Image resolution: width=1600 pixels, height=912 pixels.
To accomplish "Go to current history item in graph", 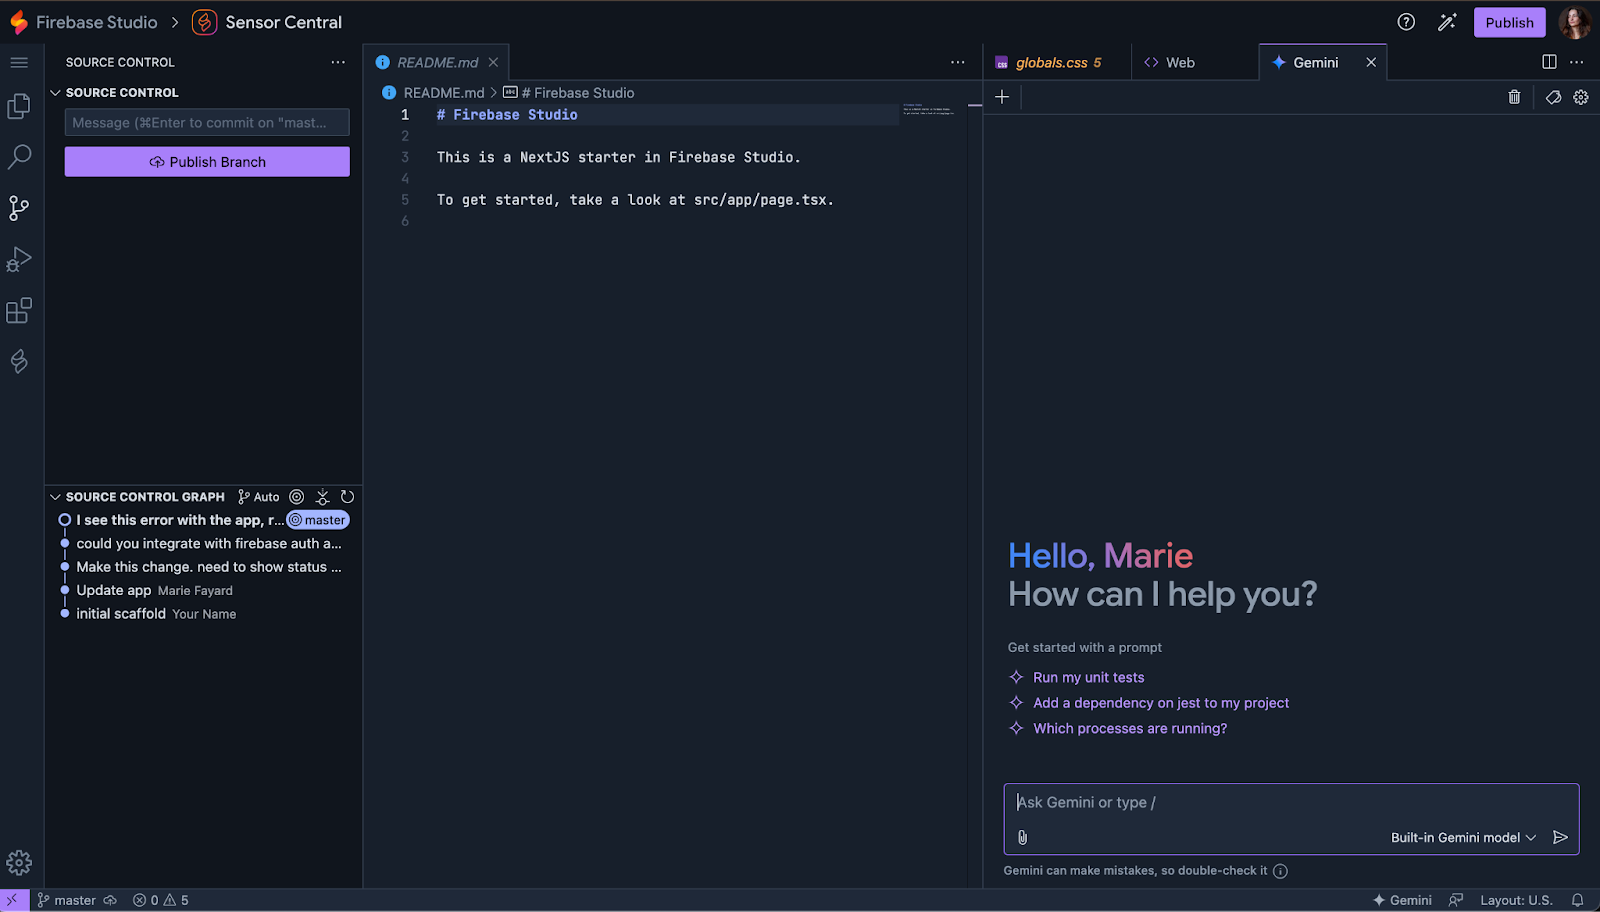I will [x=297, y=497].
